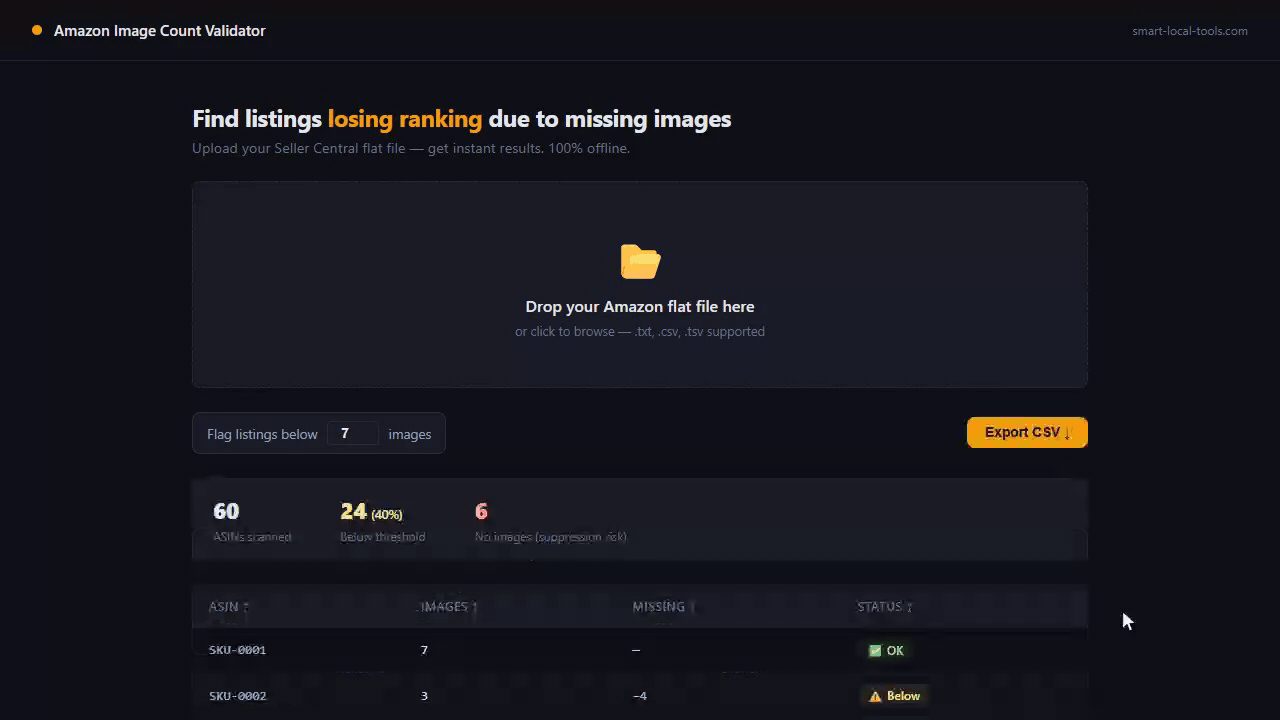1280x720 pixels.
Task: Click the green OK check icon for SKU-0001
Action: point(875,651)
